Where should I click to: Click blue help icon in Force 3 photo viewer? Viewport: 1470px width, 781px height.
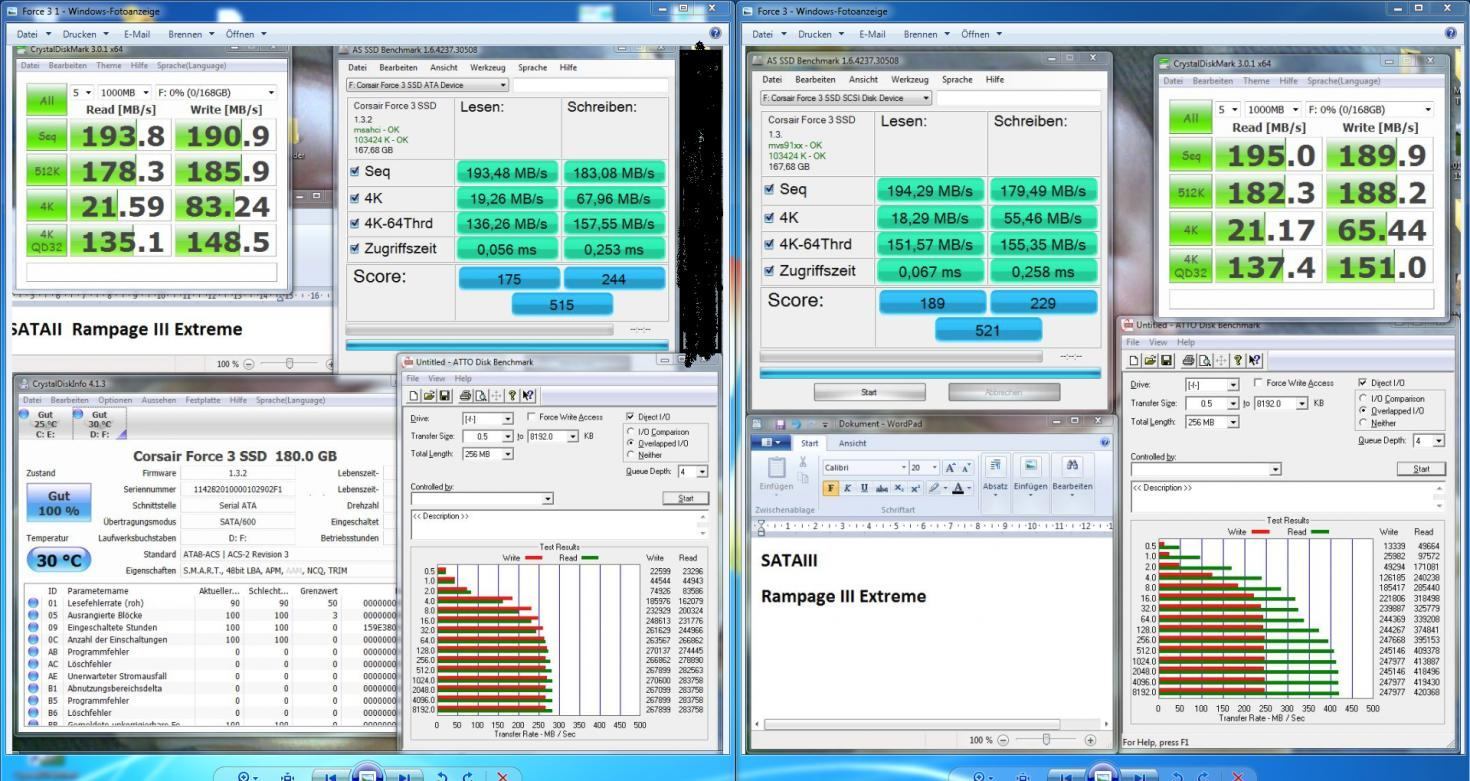pyautogui.click(x=1451, y=34)
